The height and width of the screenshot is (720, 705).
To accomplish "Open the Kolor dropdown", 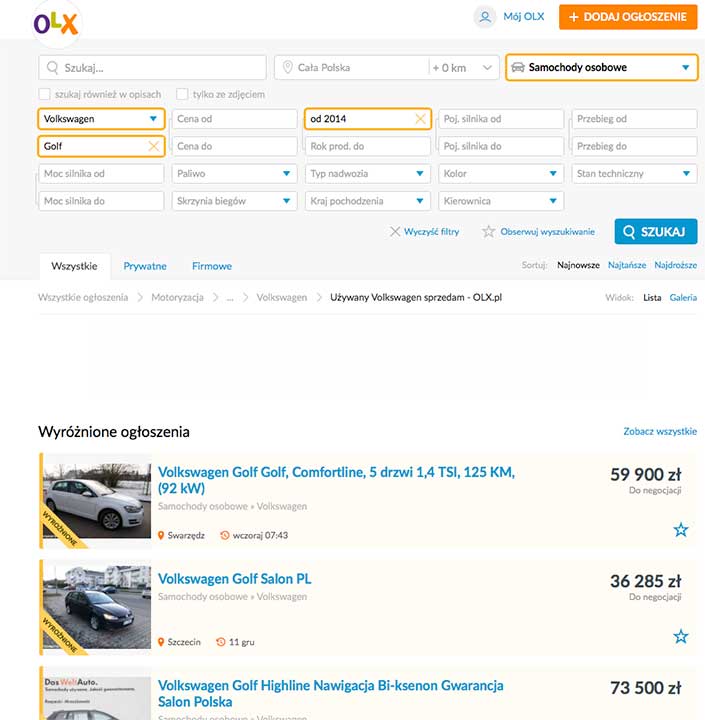I will 501,174.
